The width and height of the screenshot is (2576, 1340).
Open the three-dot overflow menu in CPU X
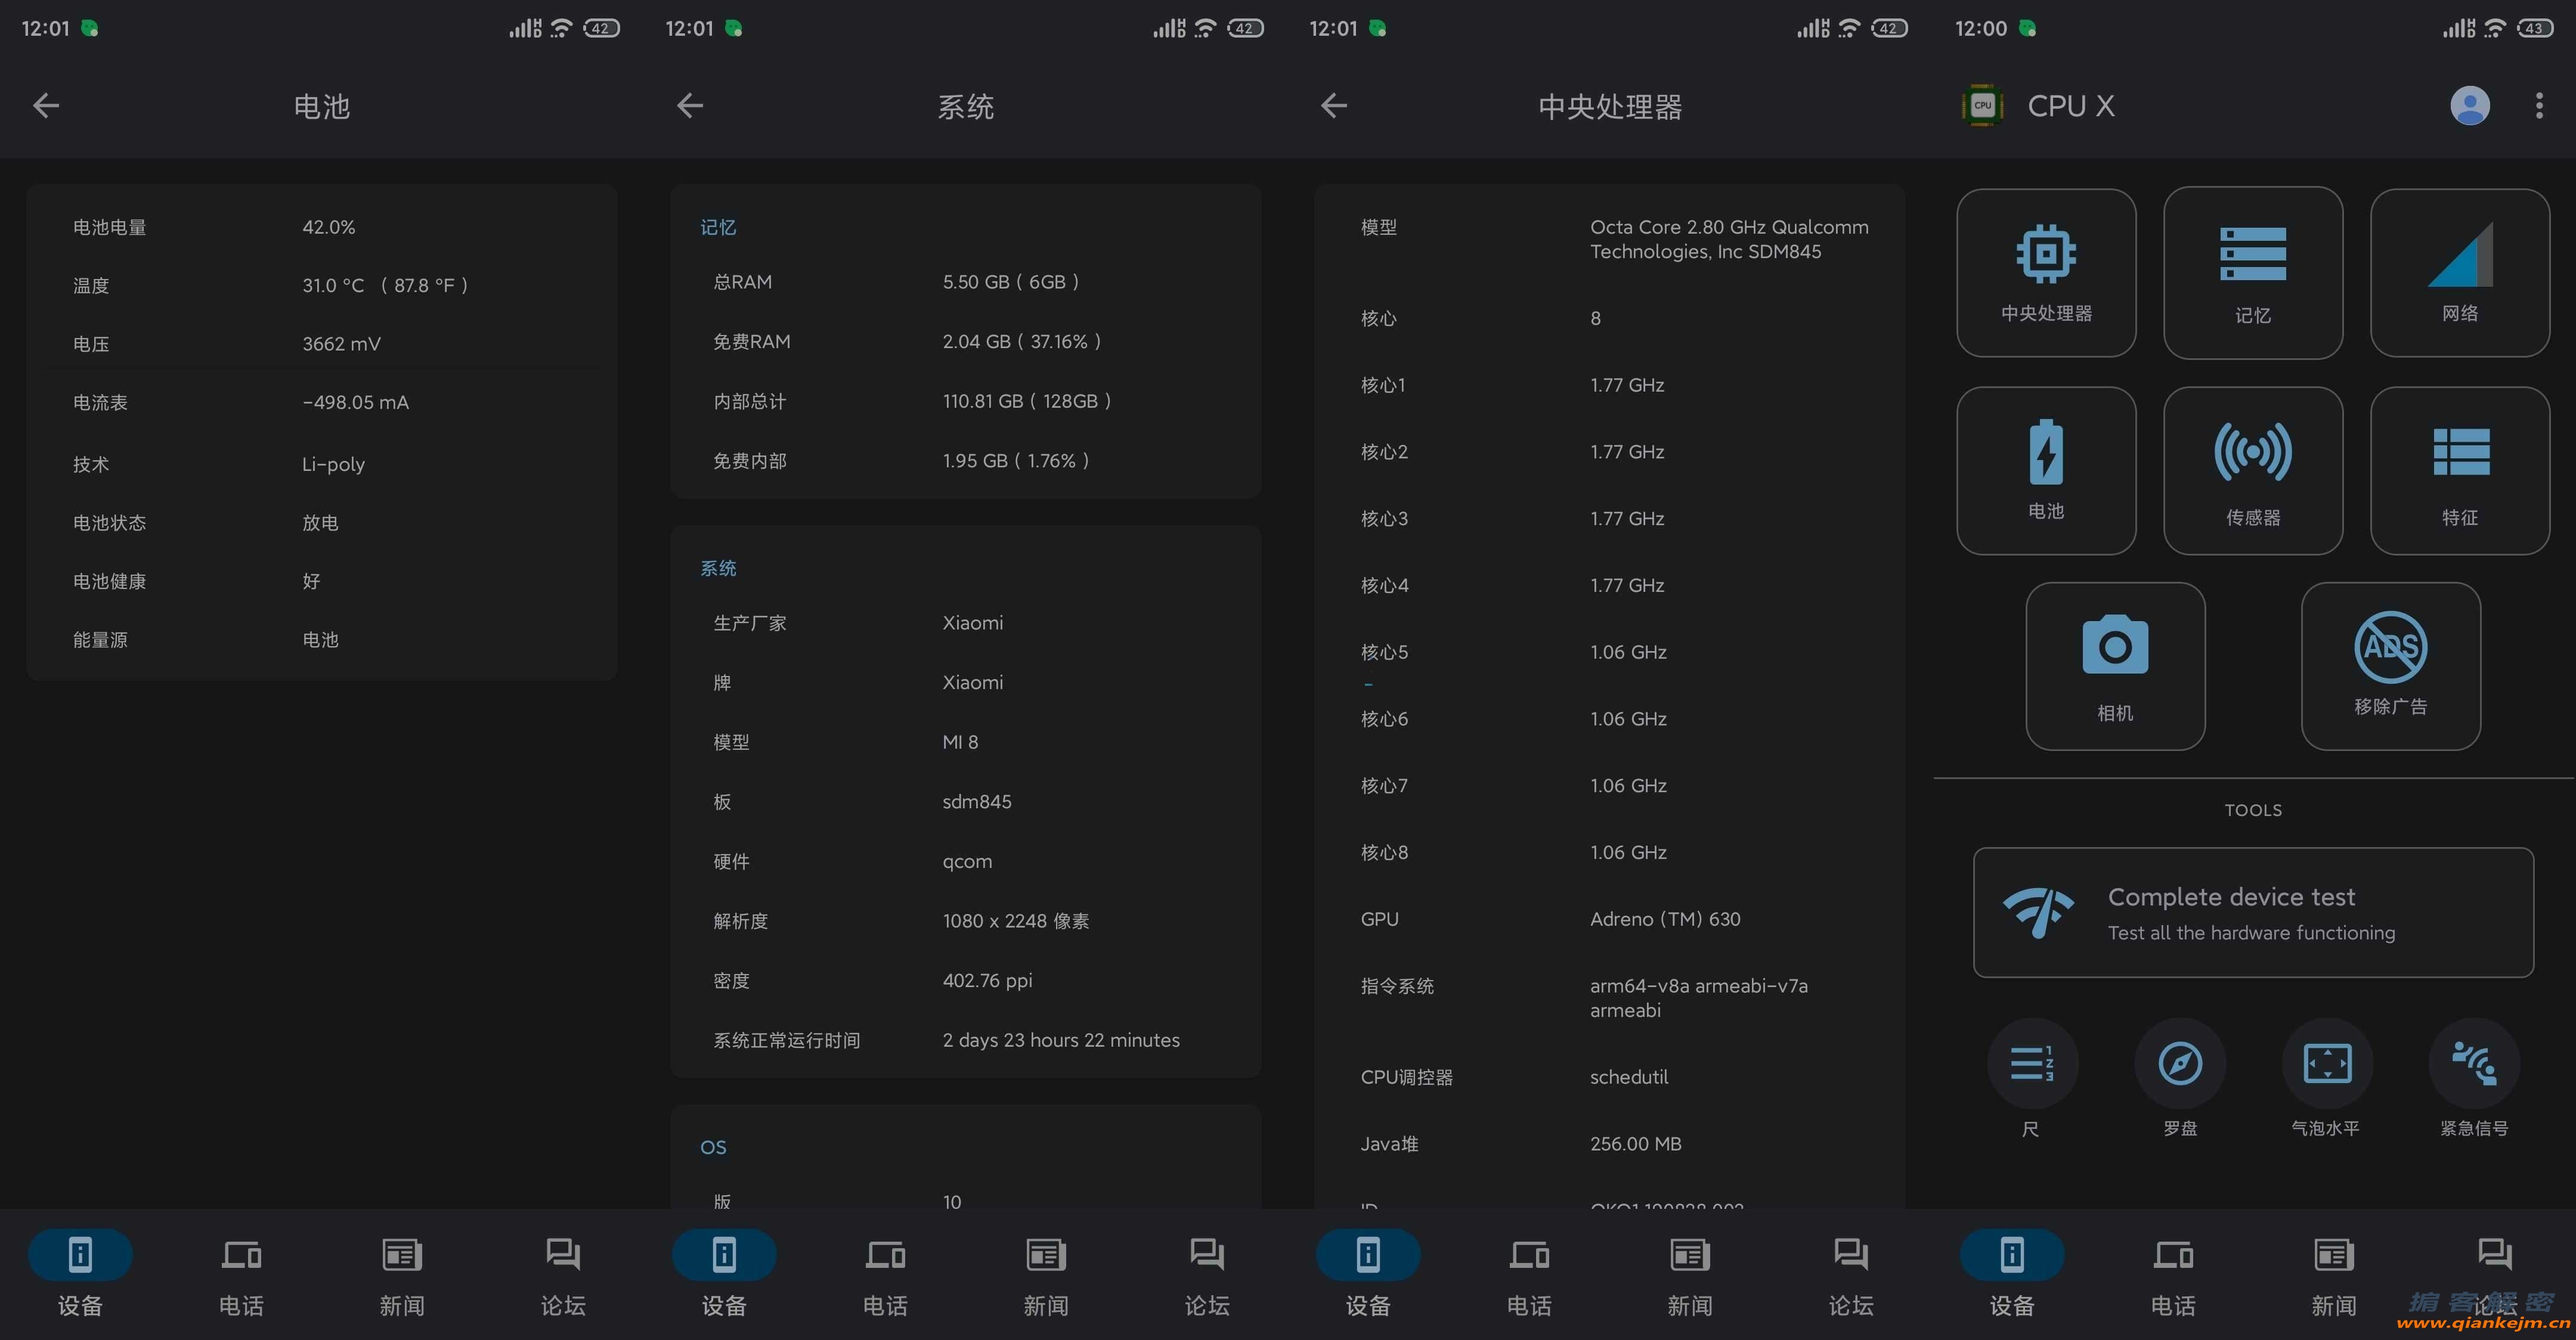tap(2539, 105)
